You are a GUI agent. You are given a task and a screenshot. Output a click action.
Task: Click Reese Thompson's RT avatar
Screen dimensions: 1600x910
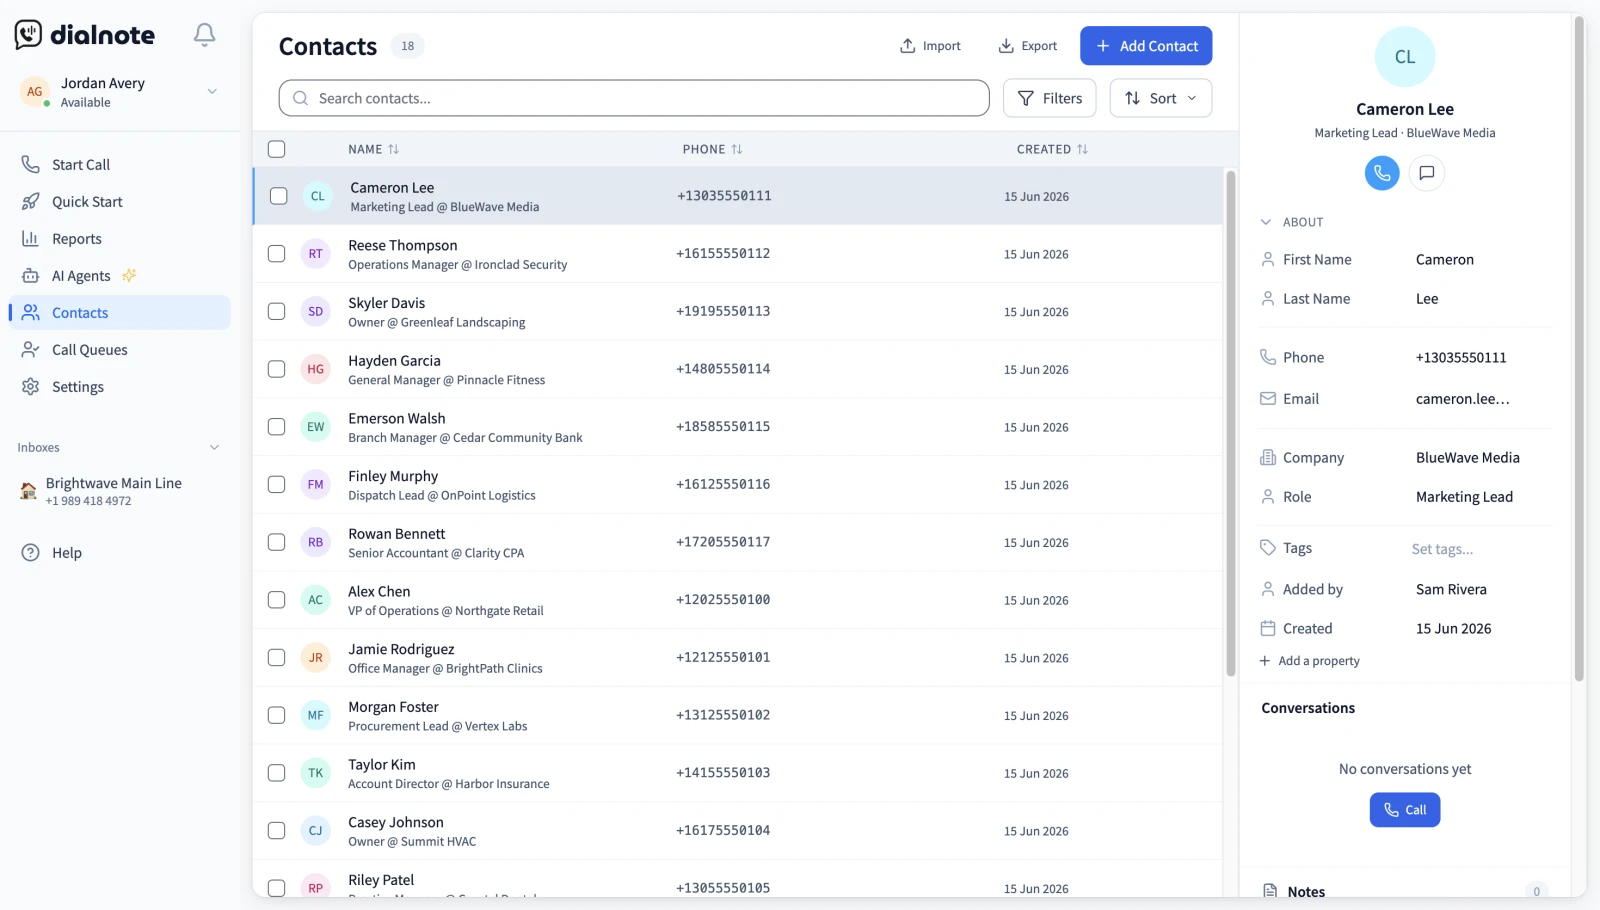pyautogui.click(x=316, y=254)
